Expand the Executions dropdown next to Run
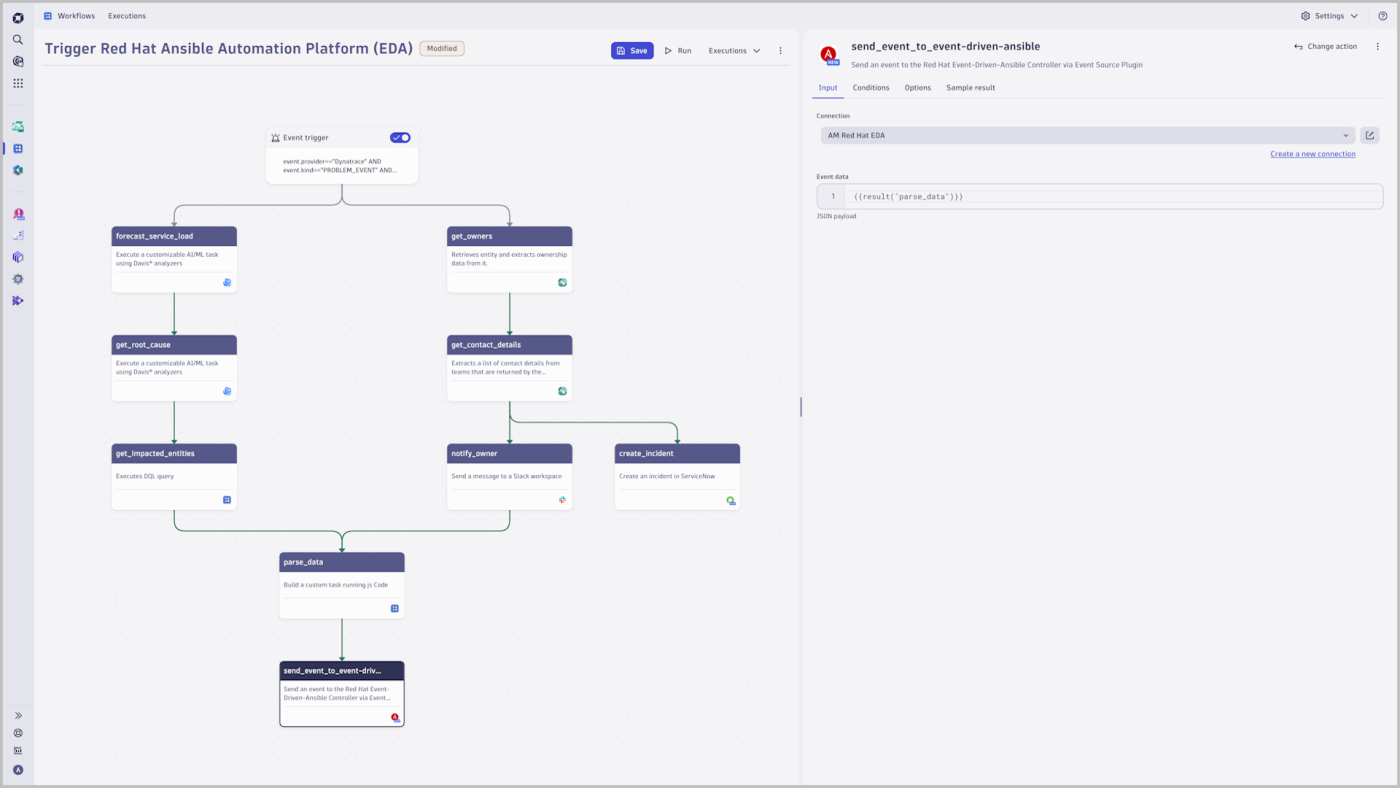This screenshot has width=1400, height=788. (x=734, y=49)
